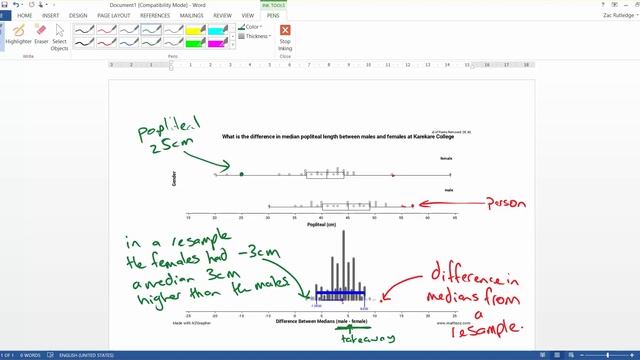Open the HOME tab

pyautogui.click(x=24, y=16)
